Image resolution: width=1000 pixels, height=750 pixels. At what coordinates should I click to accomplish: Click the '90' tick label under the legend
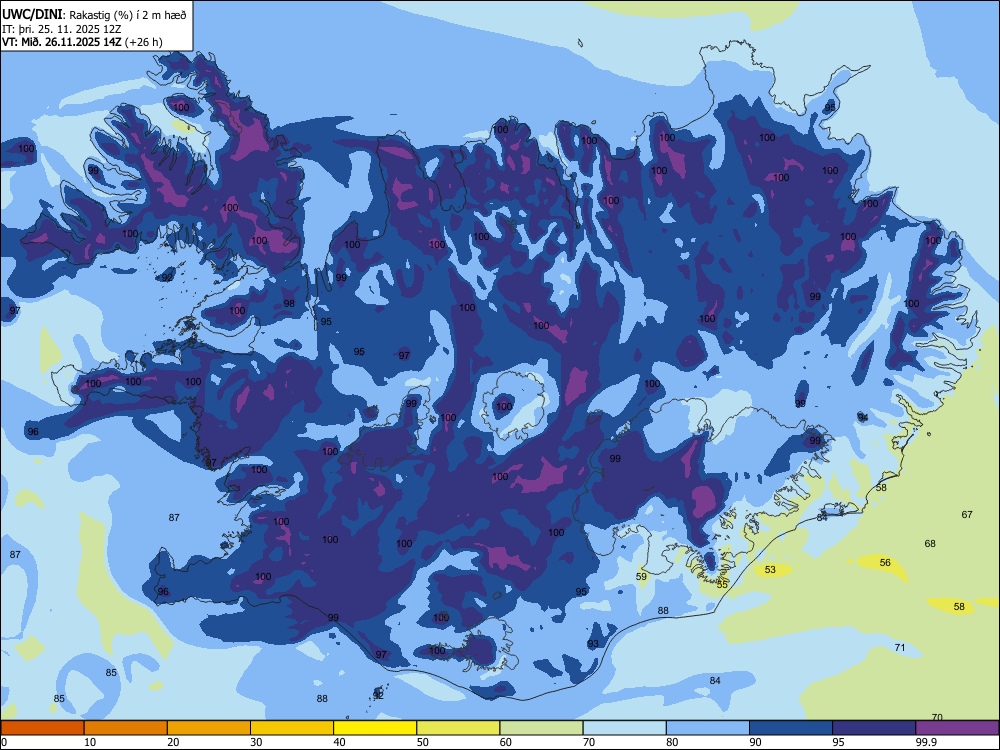[755, 742]
